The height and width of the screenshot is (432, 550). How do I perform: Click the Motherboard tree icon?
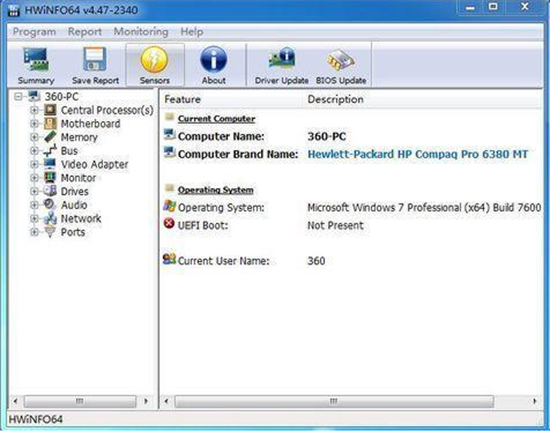point(50,123)
